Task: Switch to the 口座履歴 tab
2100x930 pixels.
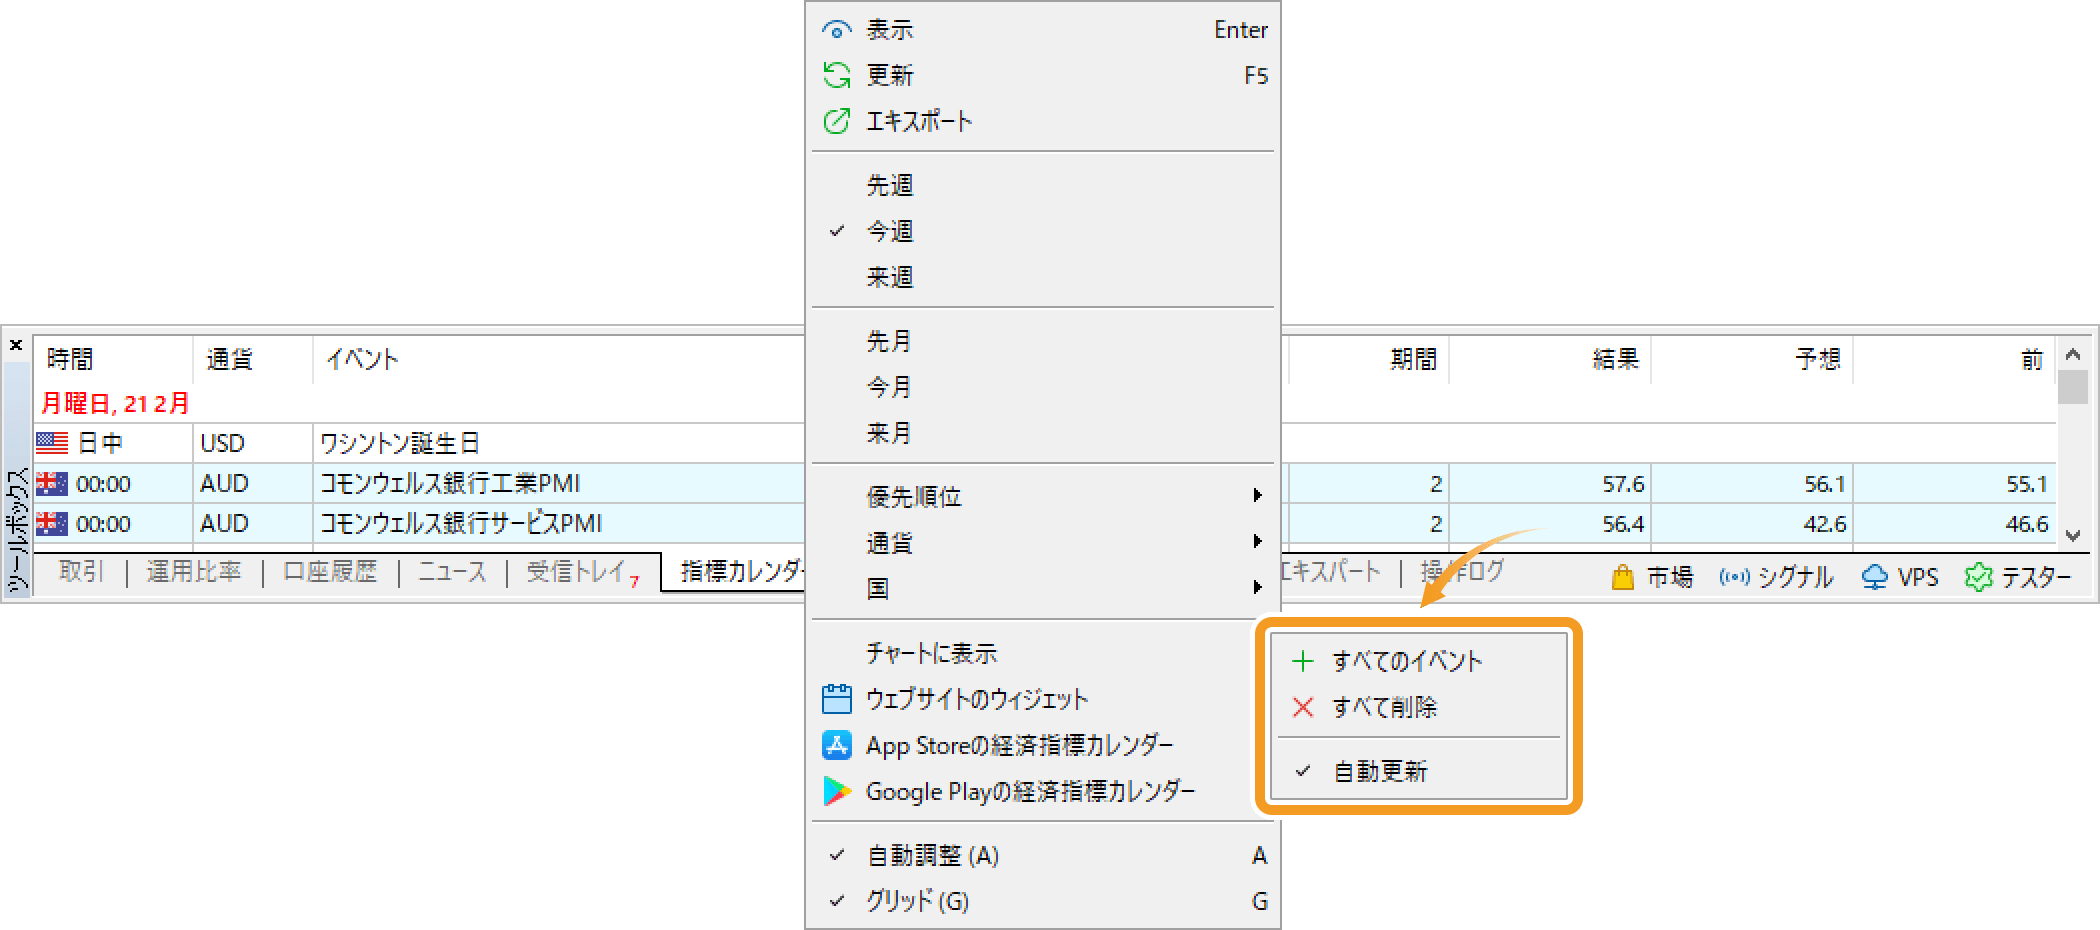Action: pyautogui.click(x=330, y=572)
